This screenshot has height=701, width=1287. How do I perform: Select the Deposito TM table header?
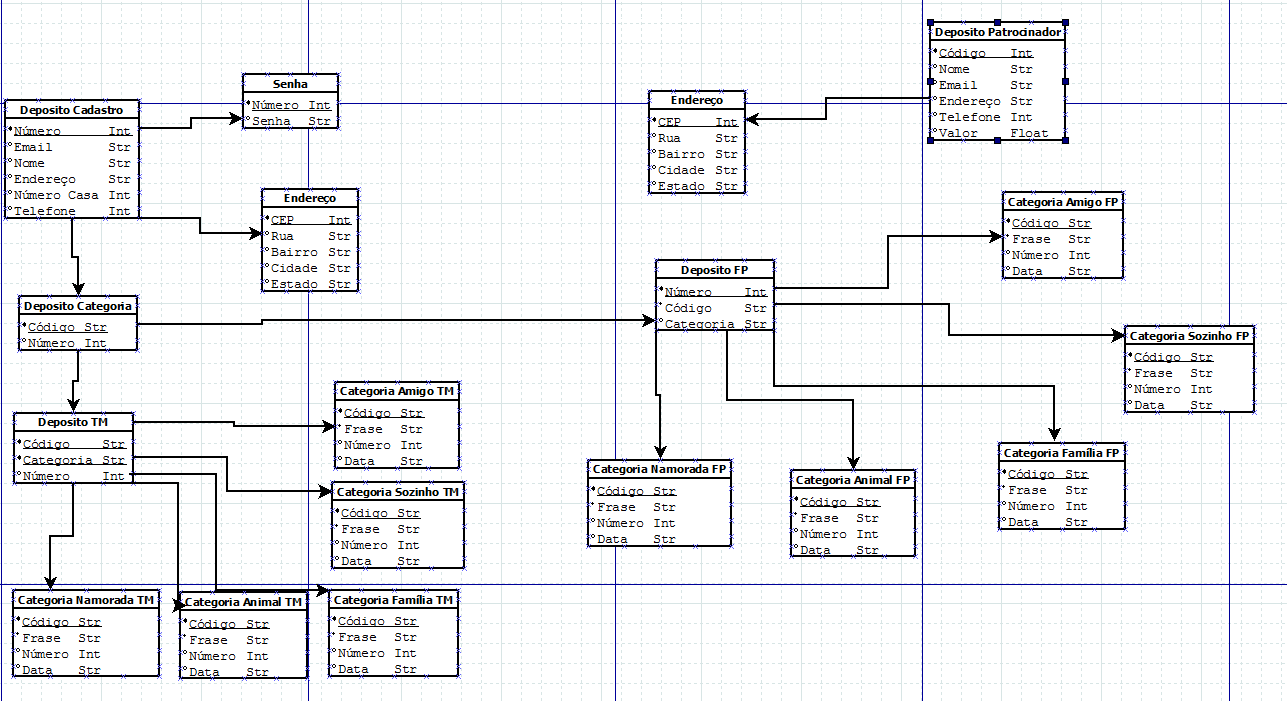(72, 422)
